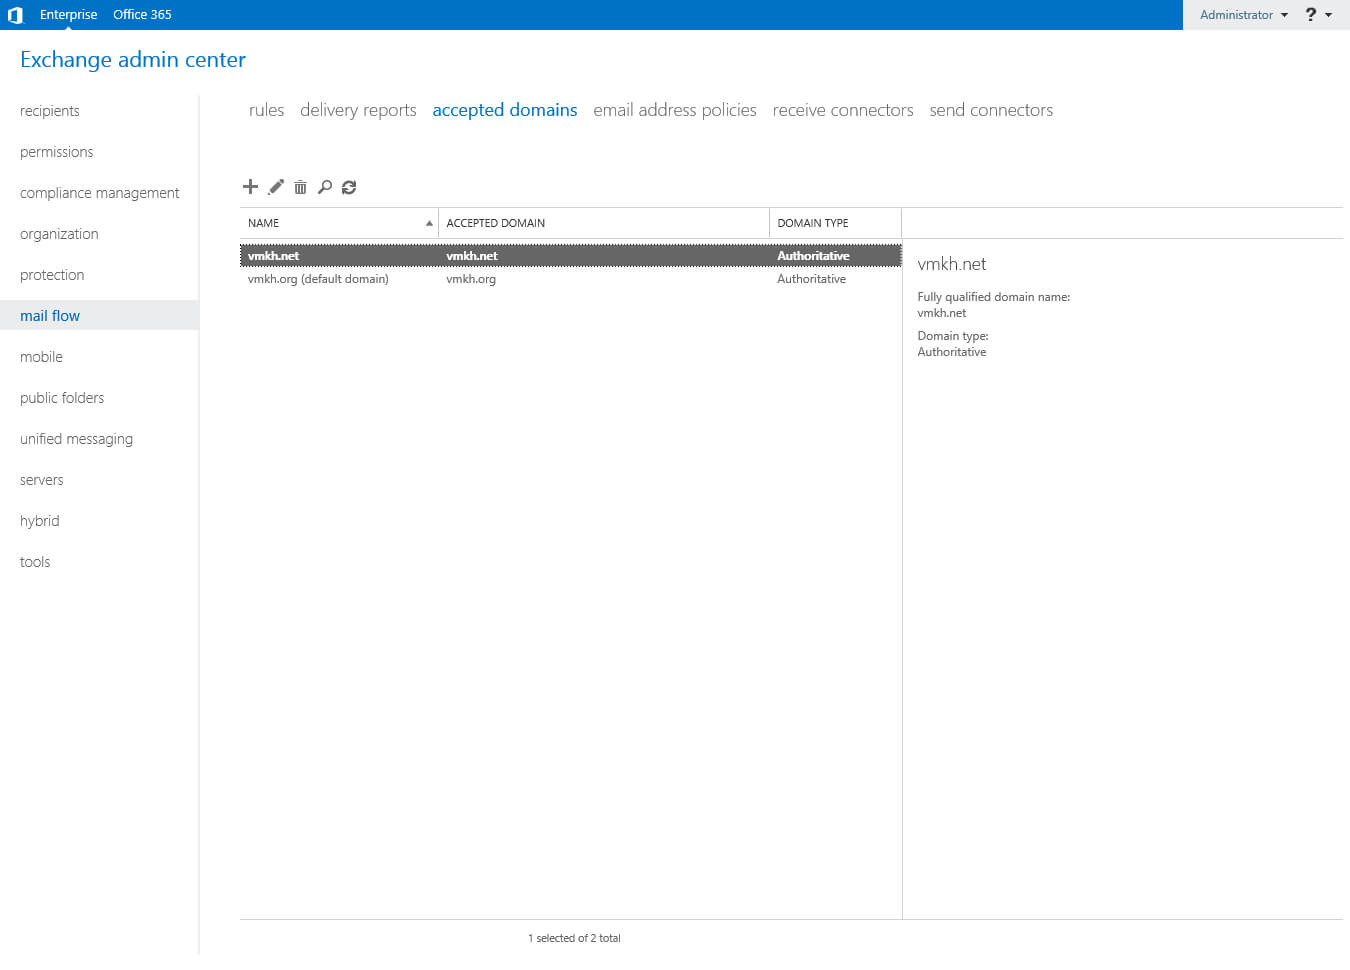Open tools in left navigation
1350x970 pixels.
click(x=35, y=562)
